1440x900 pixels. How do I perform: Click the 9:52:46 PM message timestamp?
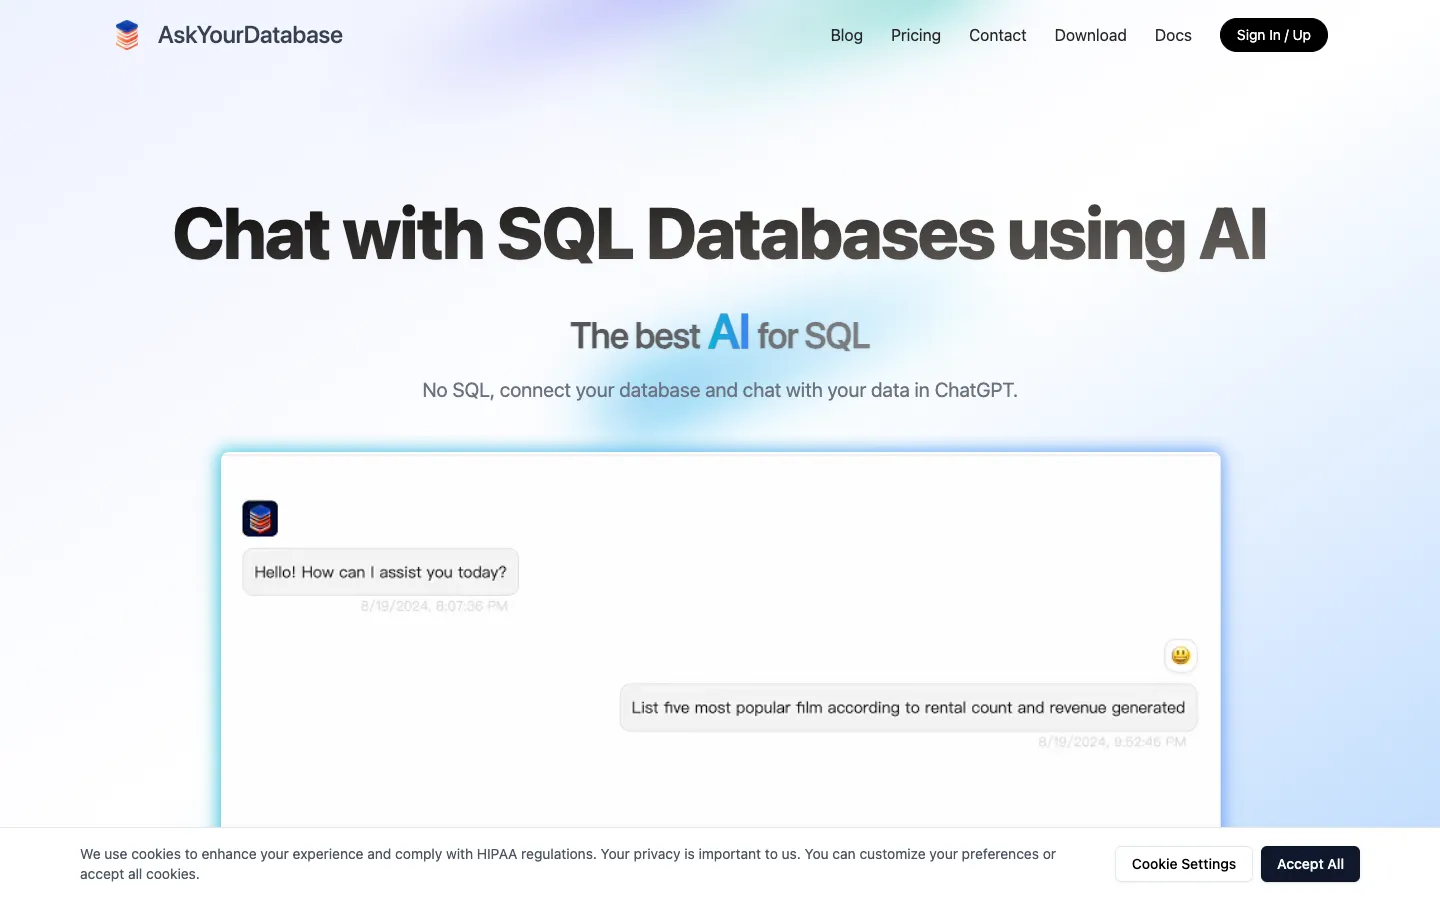click(x=1112, y=742)
